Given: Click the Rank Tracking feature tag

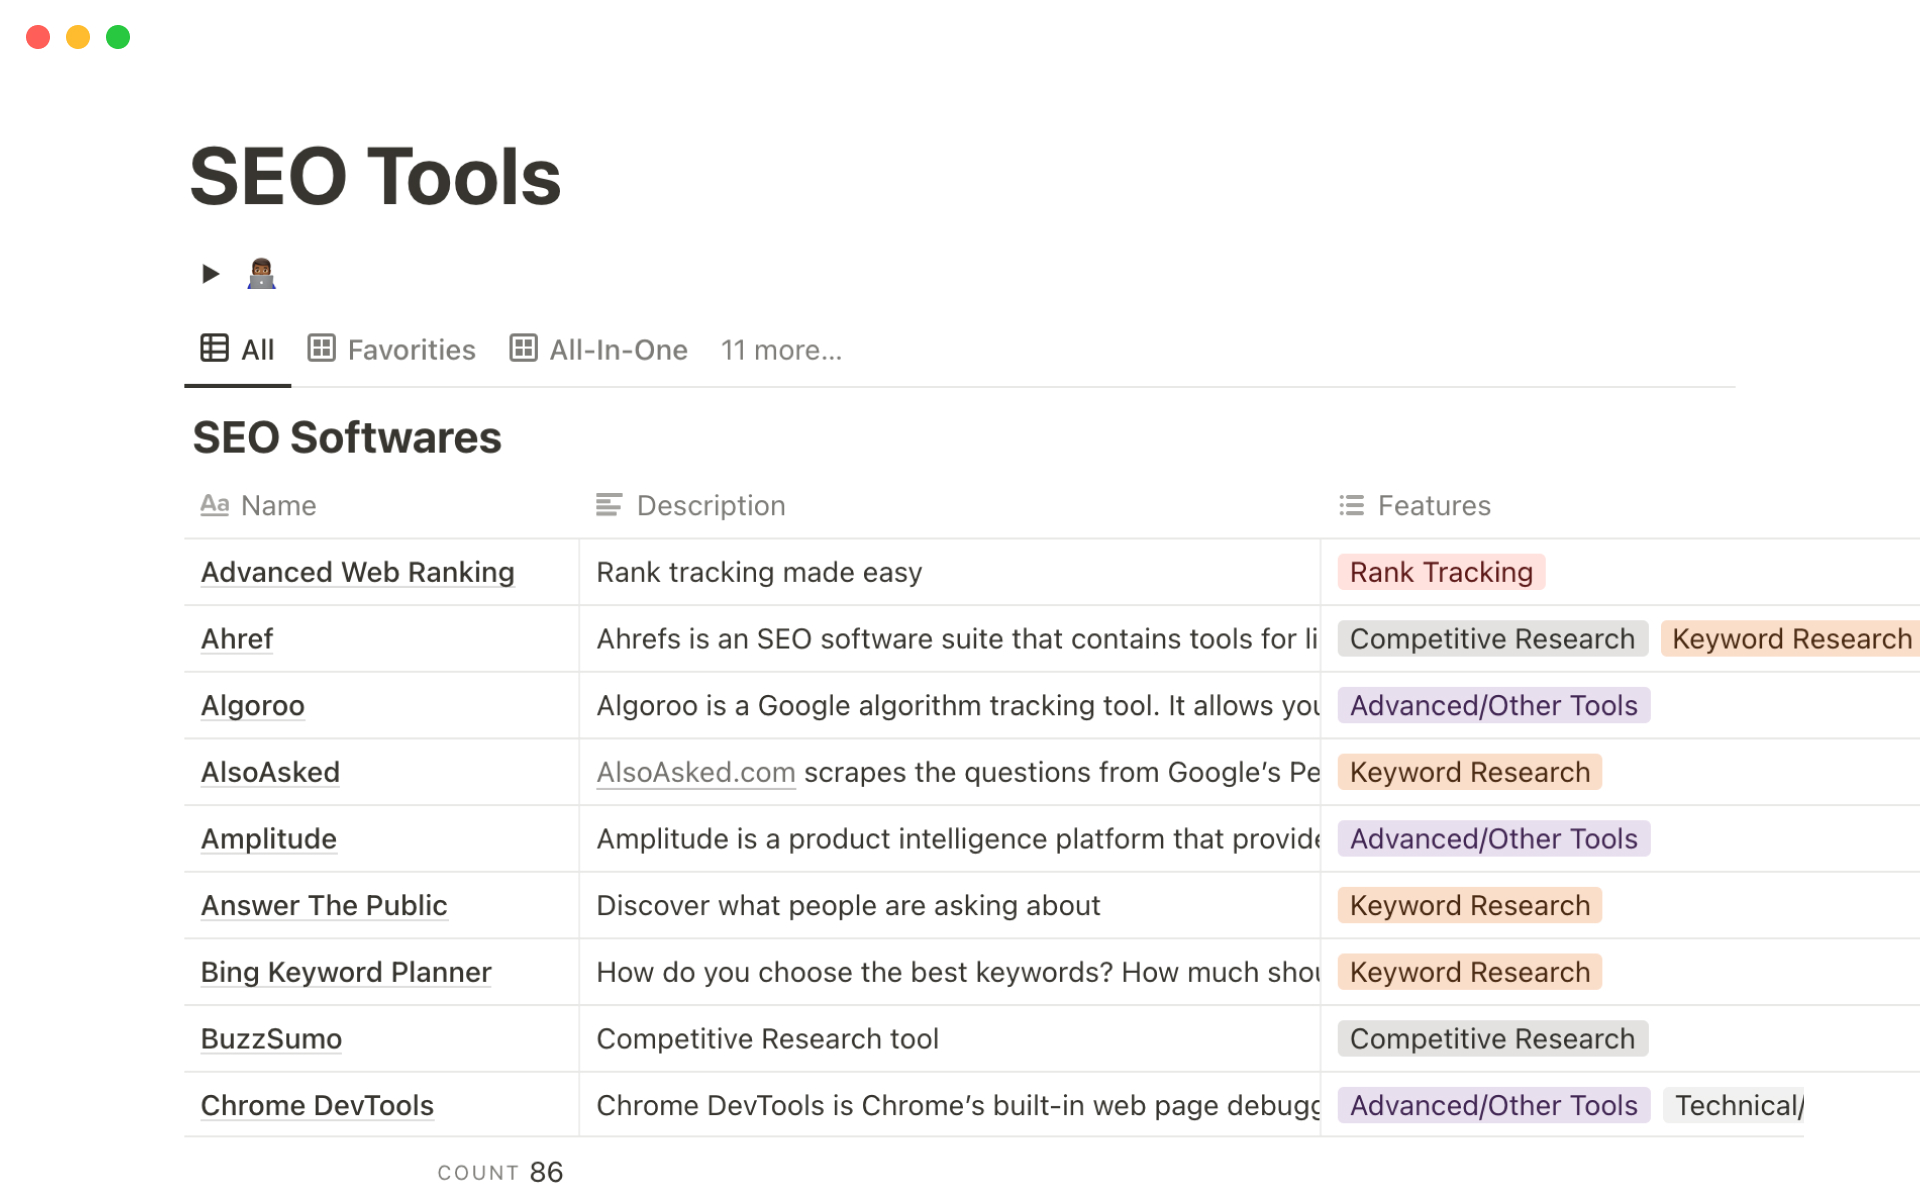Looking at the screenshot, I should pos(1440,571).
